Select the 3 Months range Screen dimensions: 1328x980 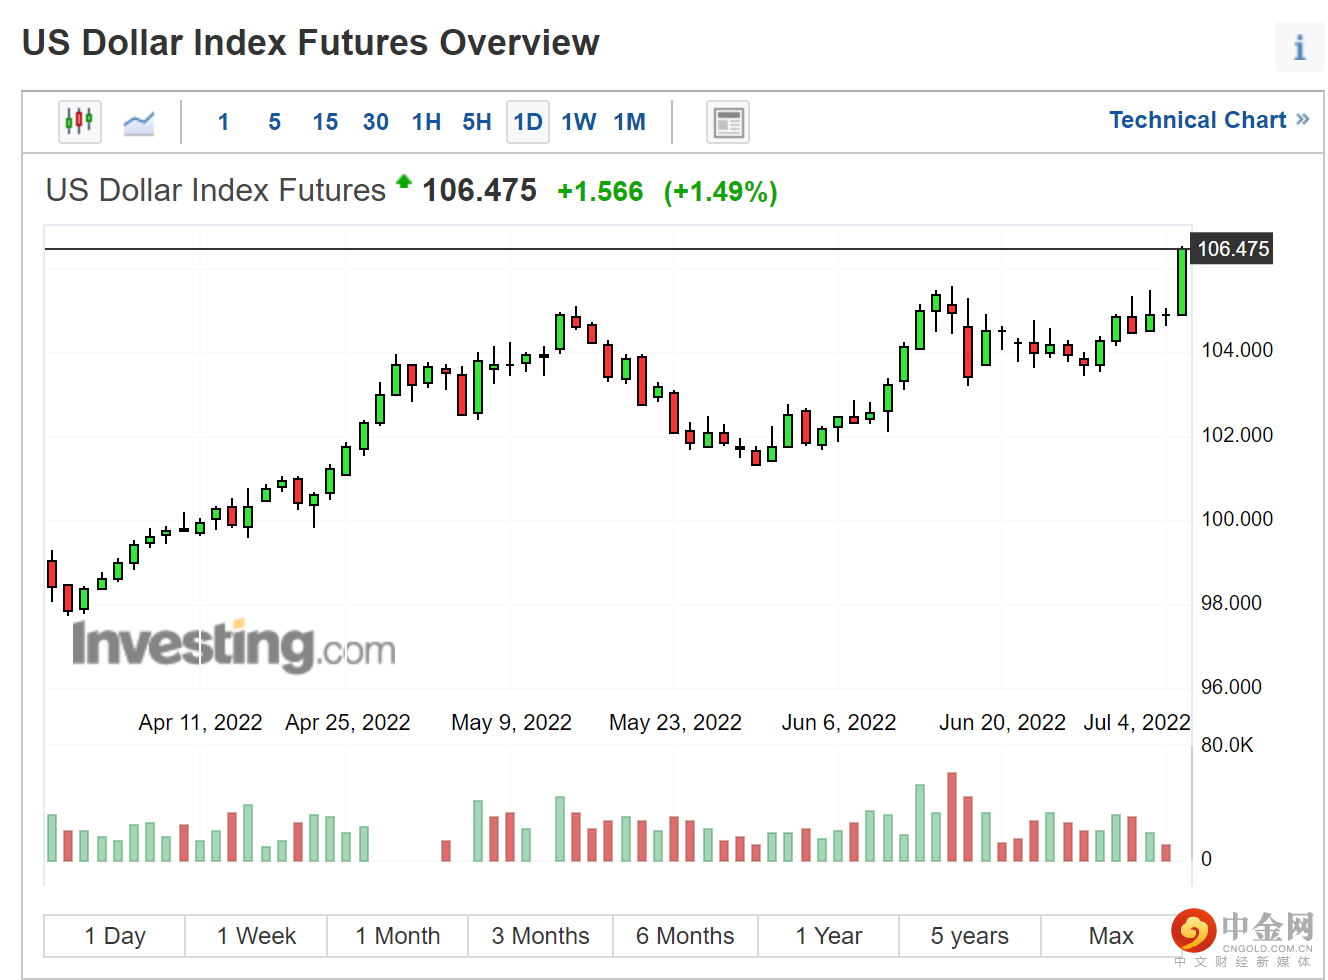click(x=540, y=936)
